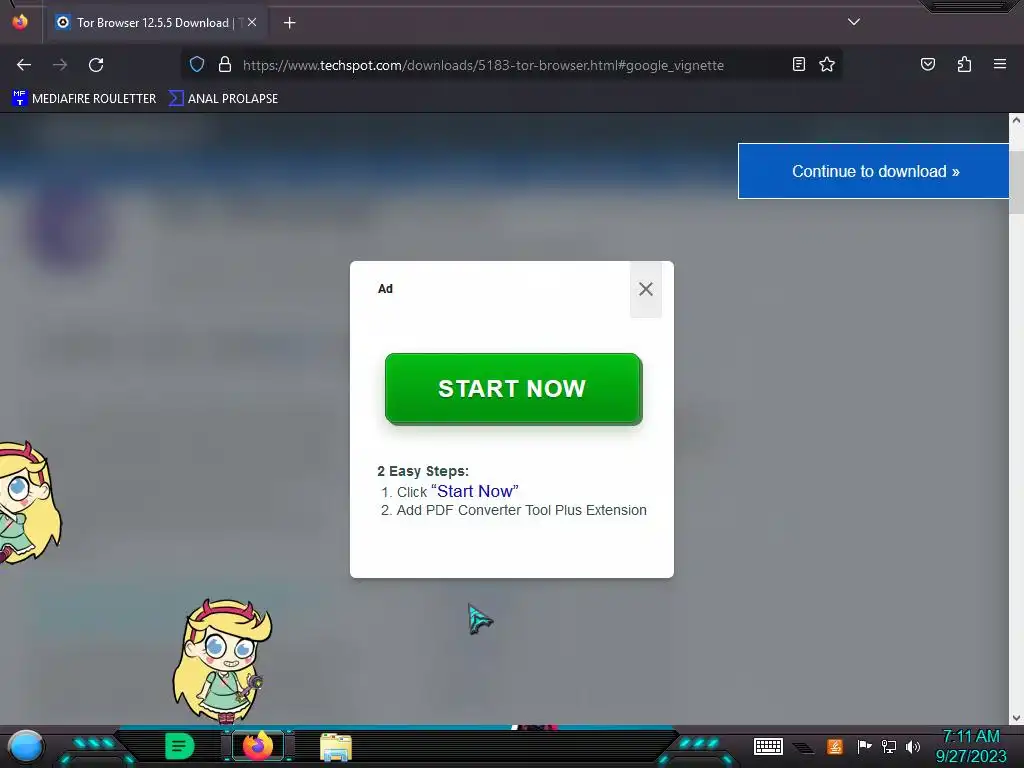Click the Ad label in popup
This screenshot has height=768, width=1024.
click(x=385, y=289)
